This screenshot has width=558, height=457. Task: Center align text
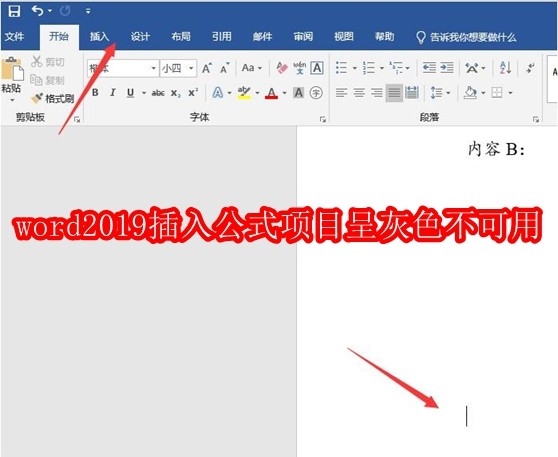[x=359, y=93]
